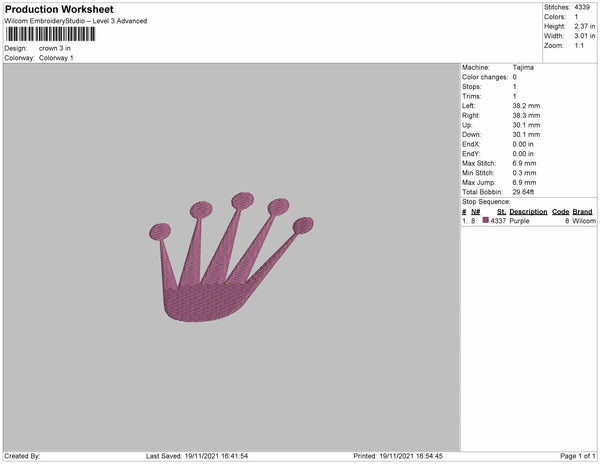The height and width of the screenshot is (464, 600).
Task: Click the Left value 38.2 mm
Action: (526, 106)
